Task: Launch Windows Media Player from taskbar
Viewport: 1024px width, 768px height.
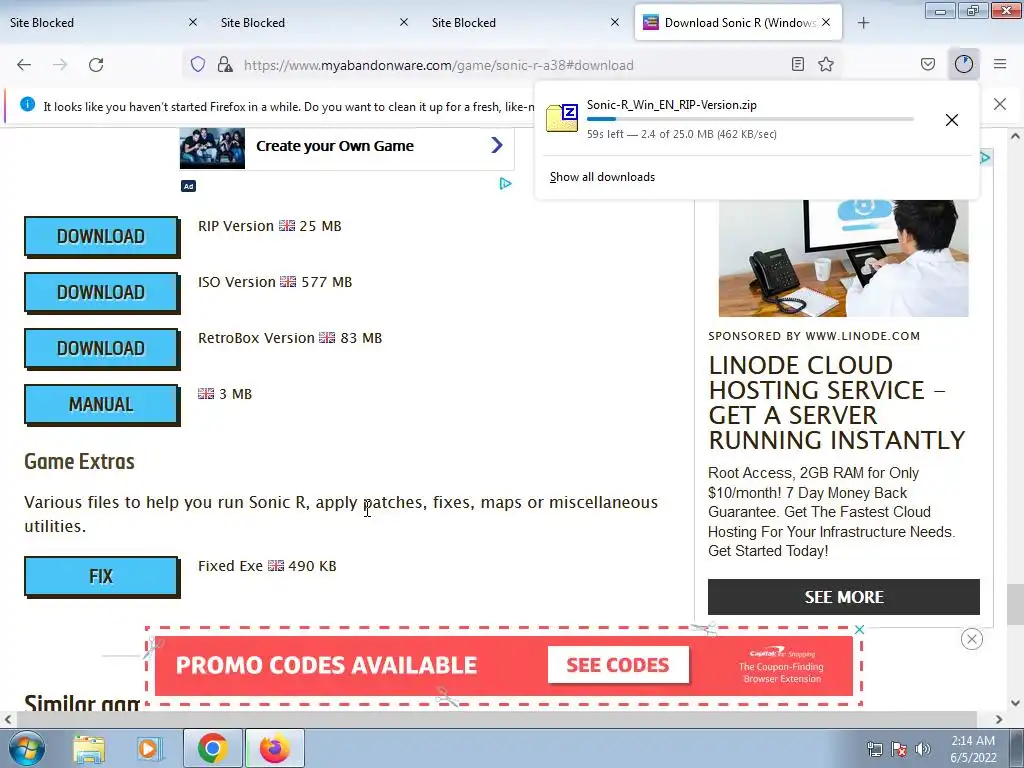Action: click(149, 748)
